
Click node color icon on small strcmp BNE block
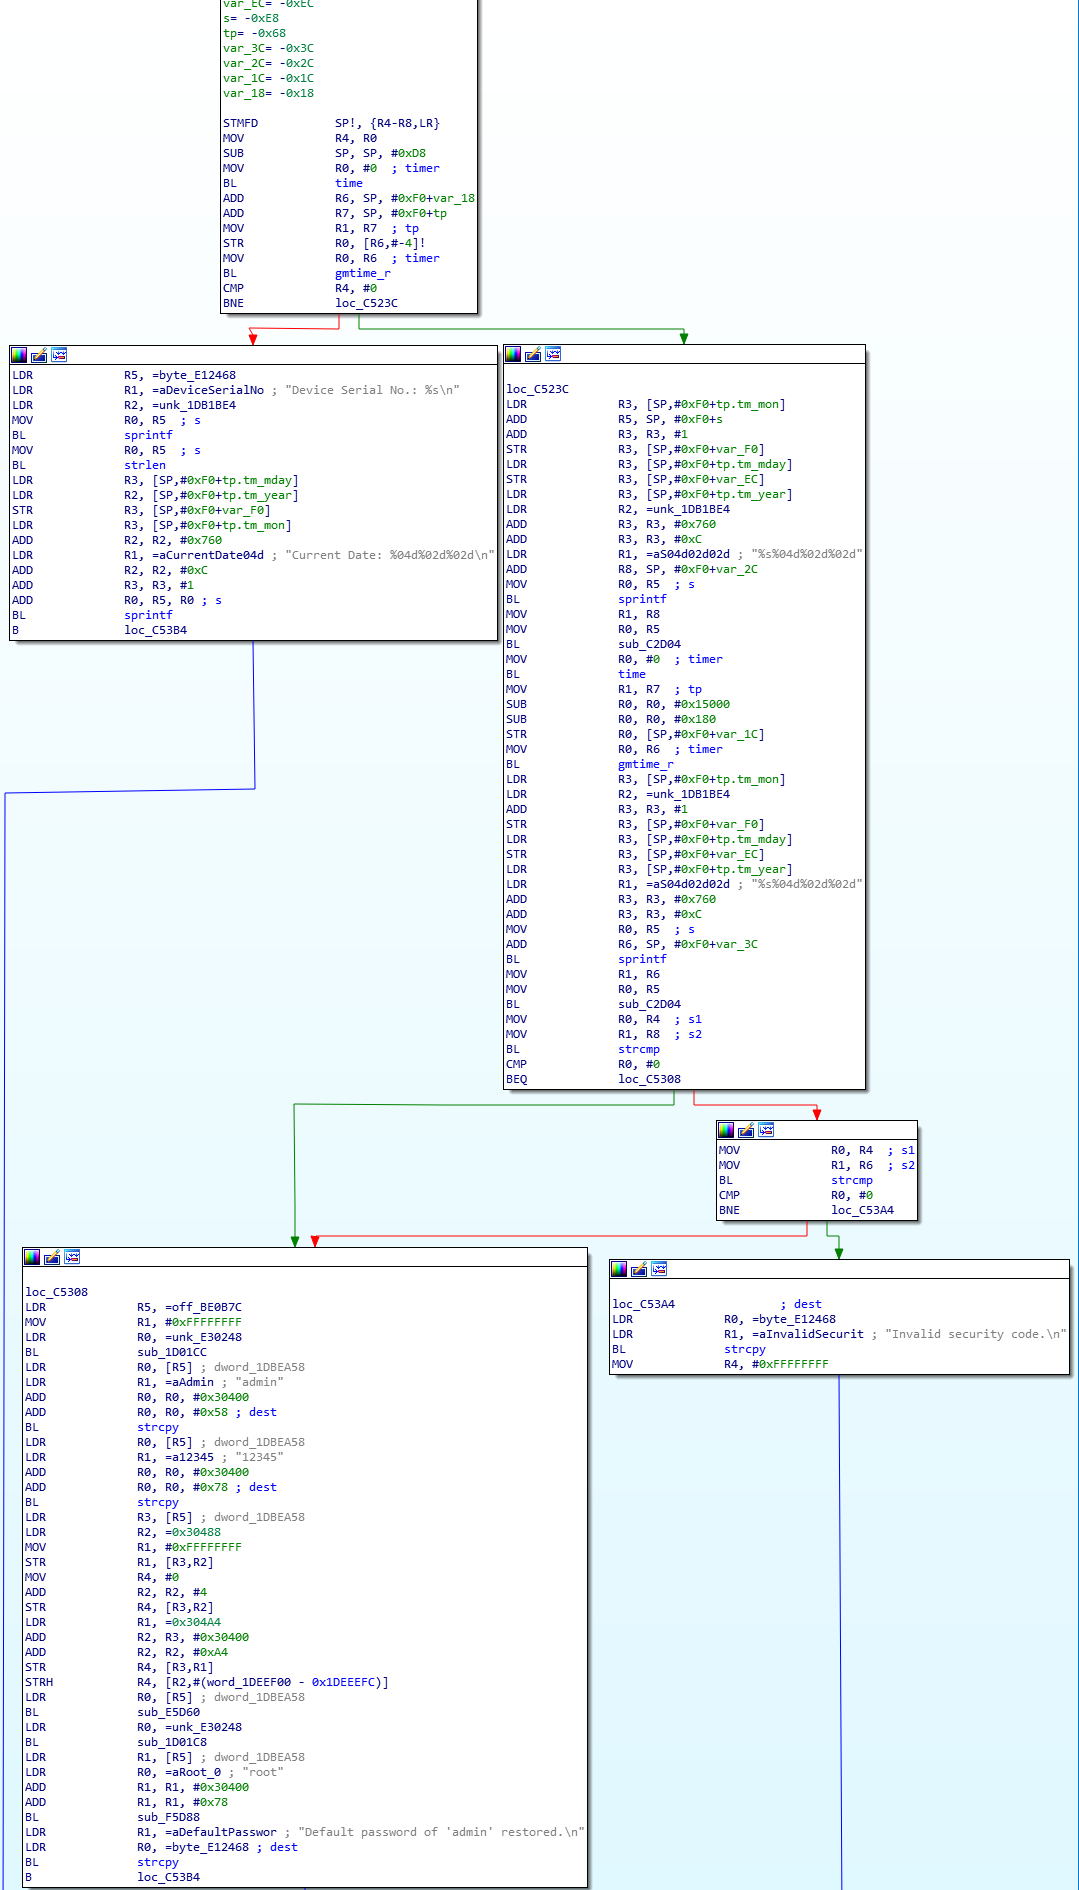pos(726,1130)
